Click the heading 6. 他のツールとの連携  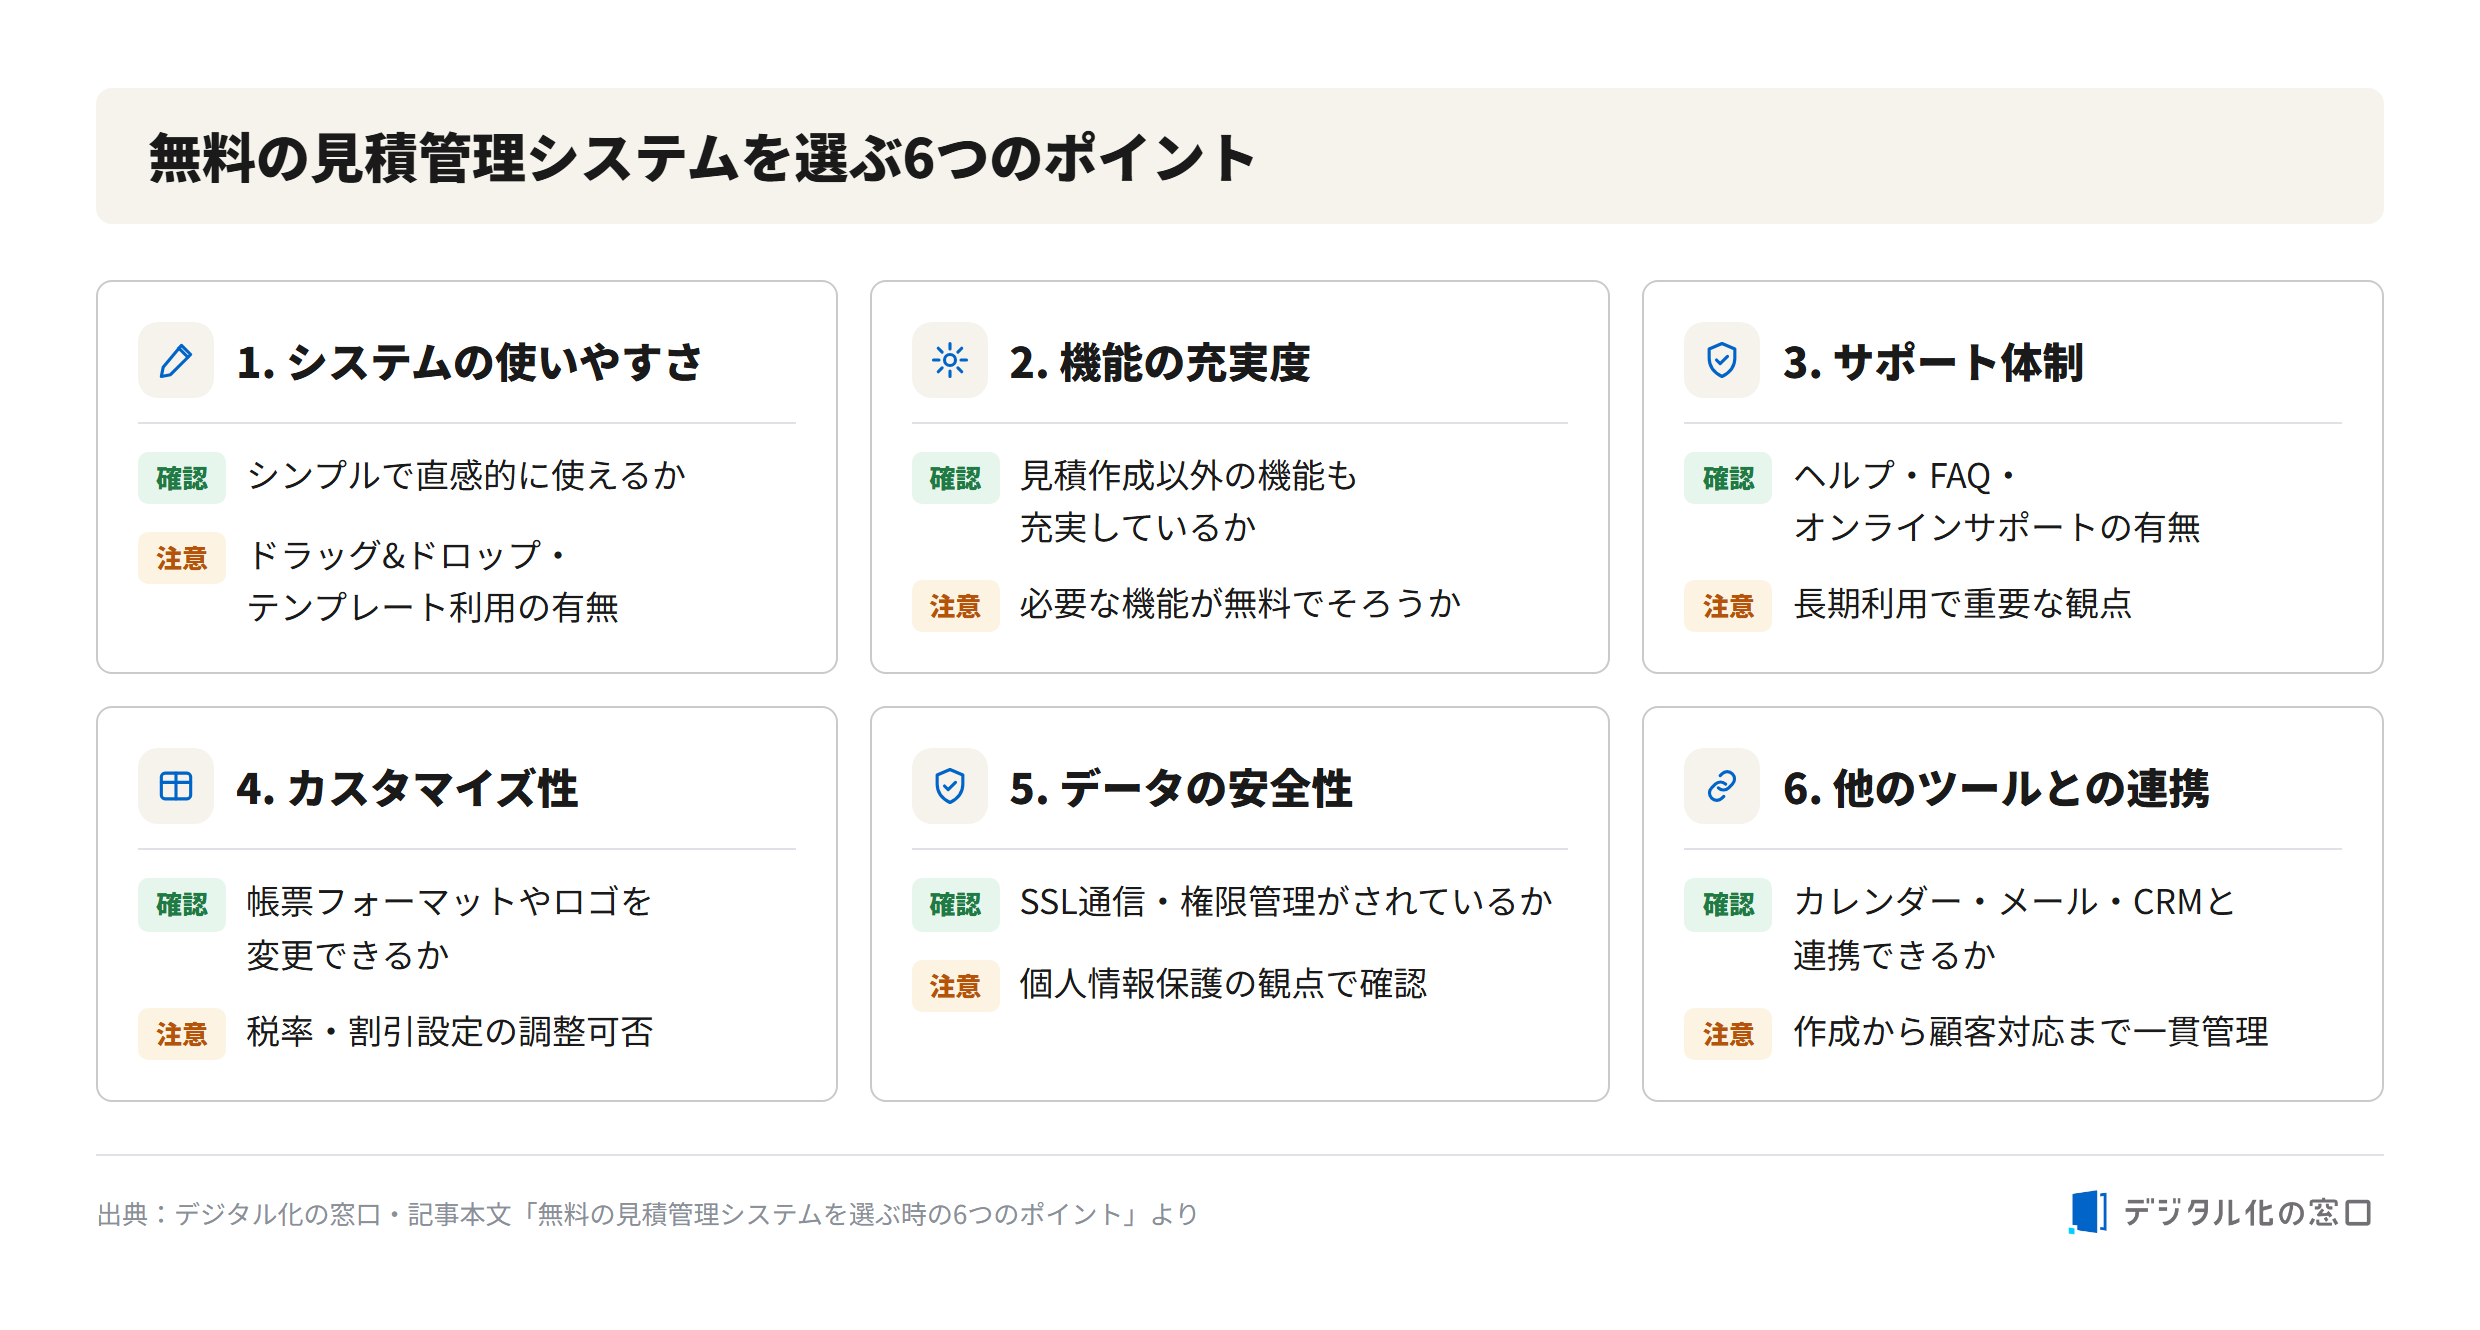(x=1996, y=788)
